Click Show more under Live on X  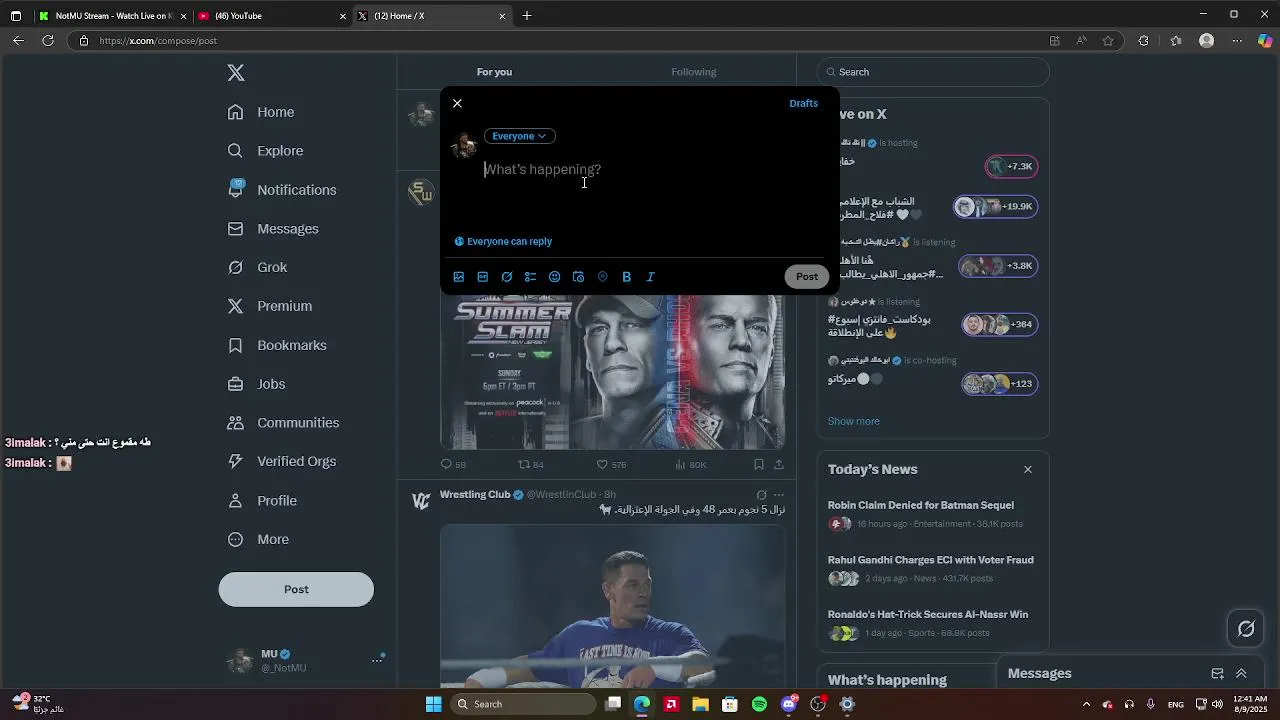854,421
